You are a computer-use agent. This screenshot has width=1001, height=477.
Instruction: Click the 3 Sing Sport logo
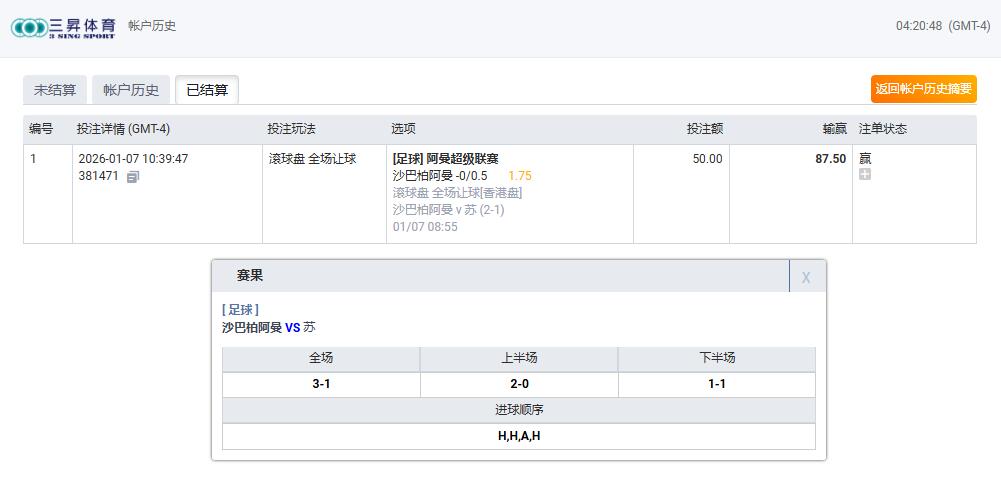(63, 27)
